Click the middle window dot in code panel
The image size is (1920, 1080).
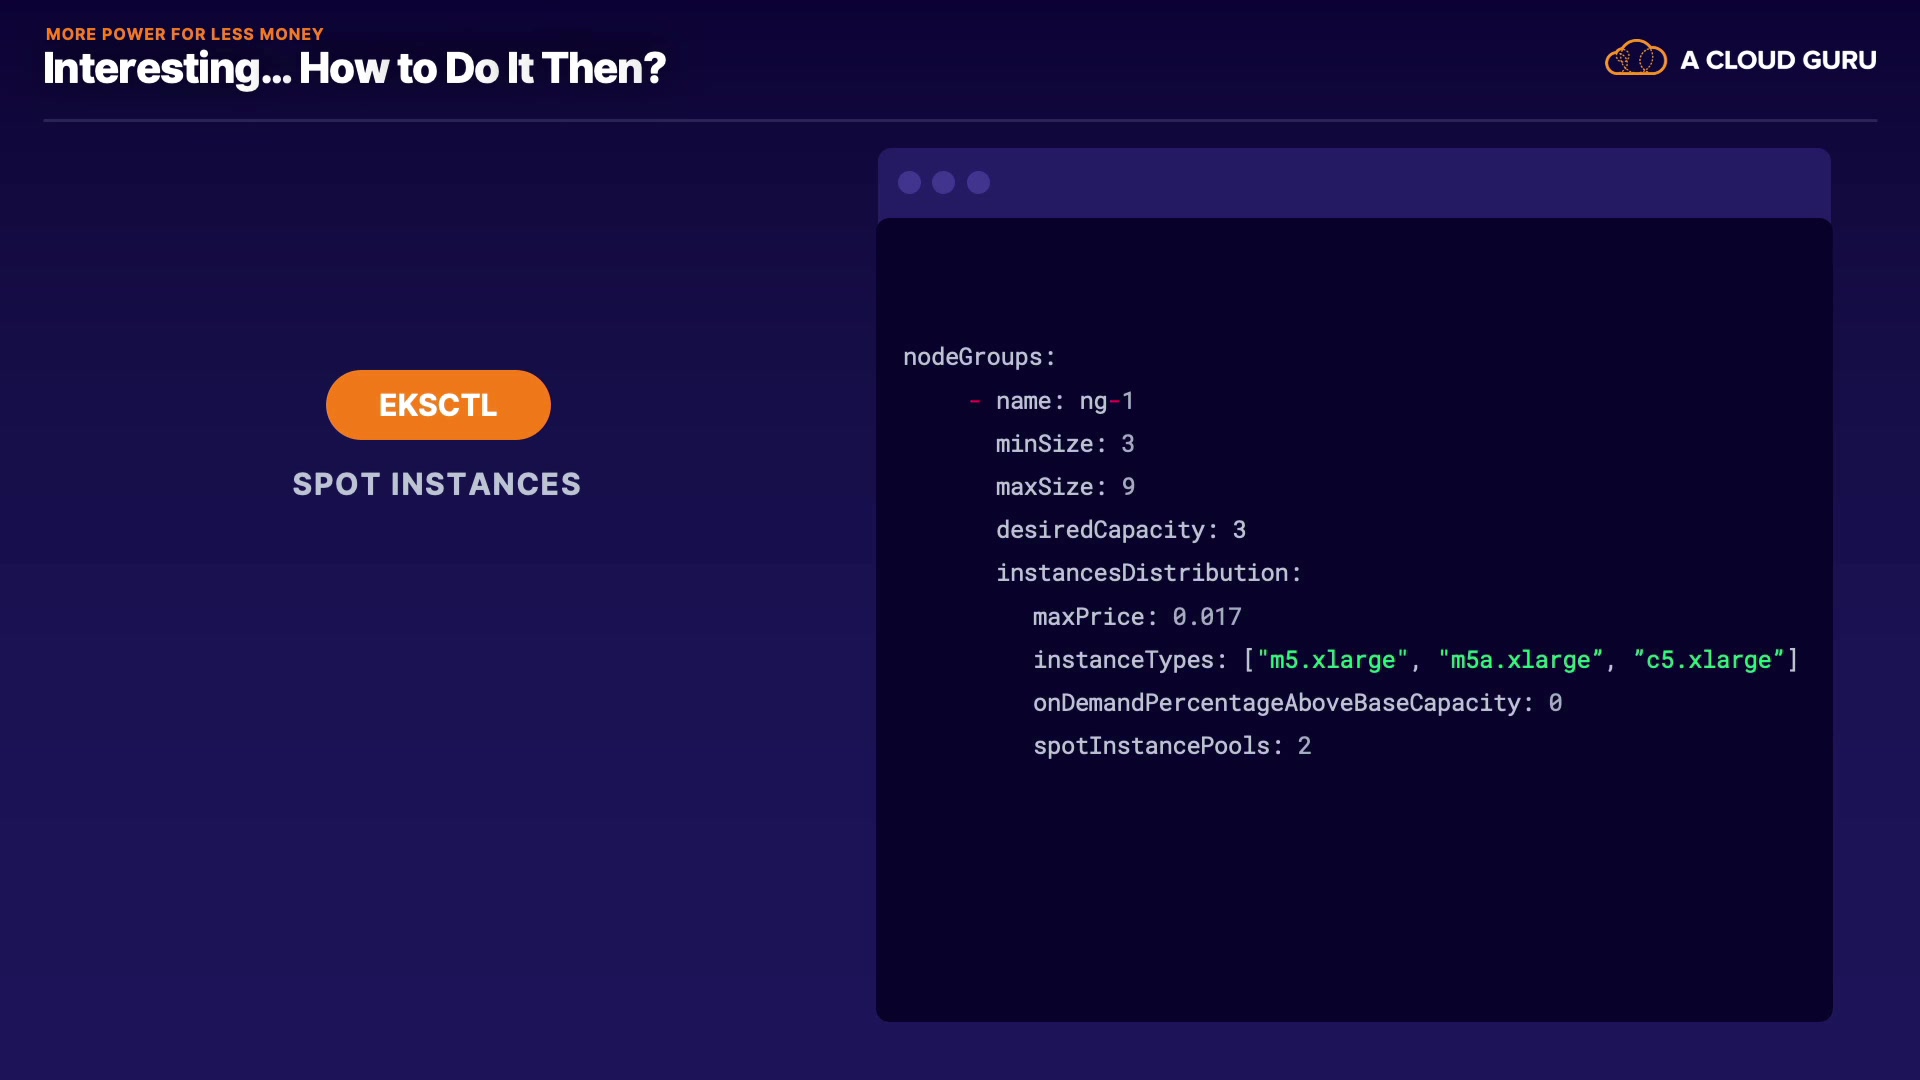pos(943,182)
